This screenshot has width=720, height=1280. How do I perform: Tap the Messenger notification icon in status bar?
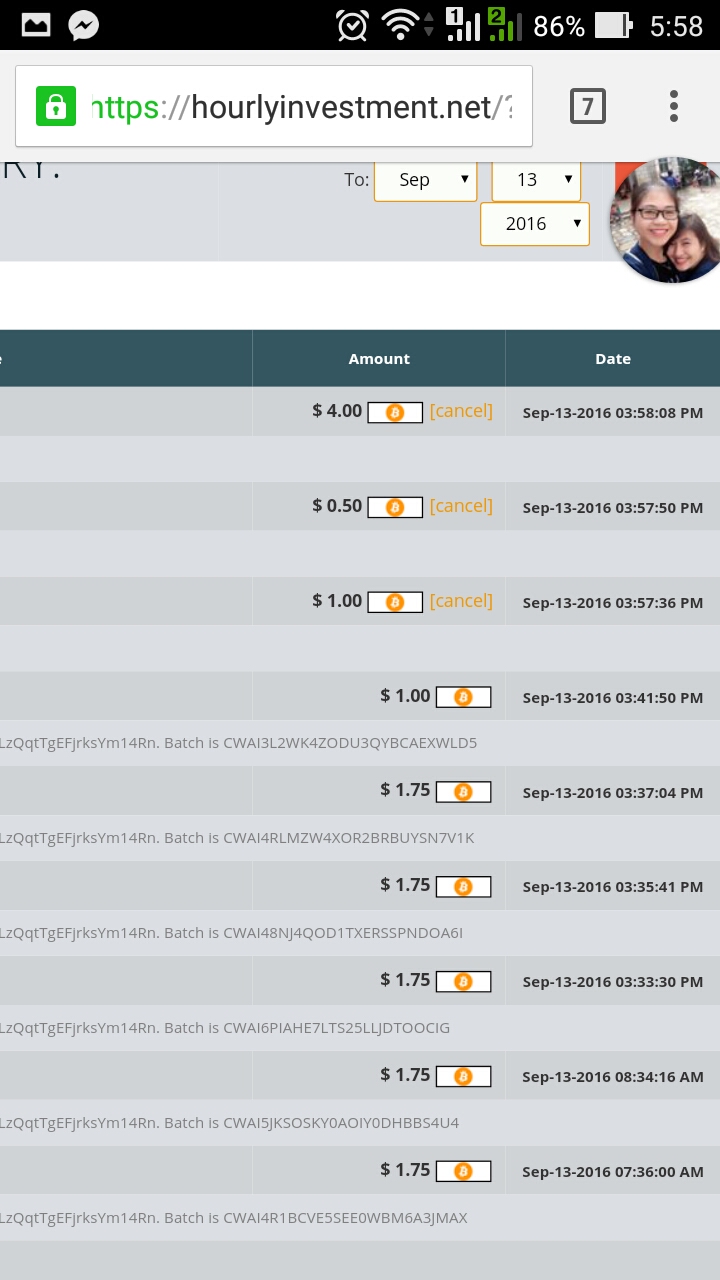pos(83,26)
